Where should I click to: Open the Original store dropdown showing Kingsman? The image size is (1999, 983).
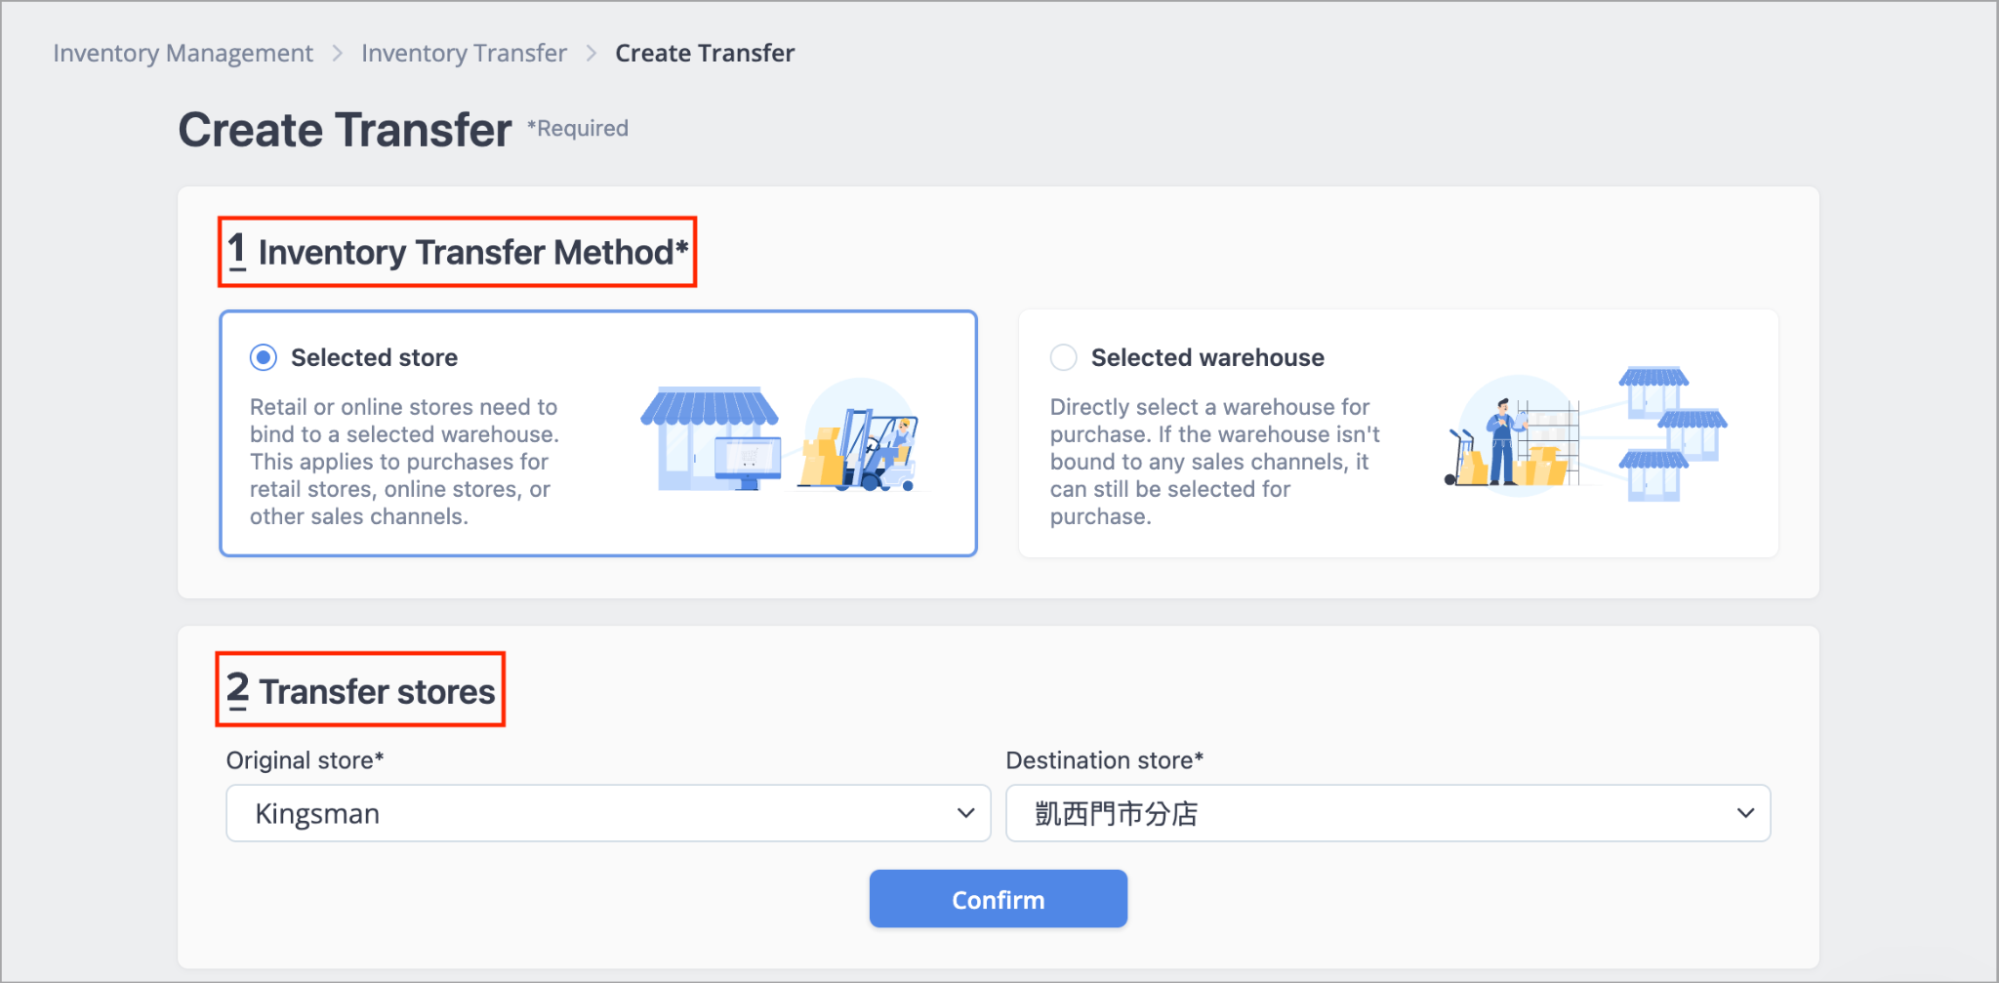pyautogui.click(x=608, y=813)
